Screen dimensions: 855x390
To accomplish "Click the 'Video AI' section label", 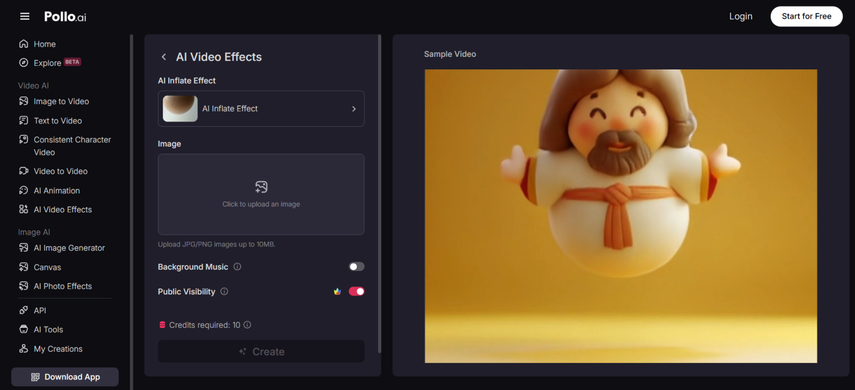I will [34, 86].
